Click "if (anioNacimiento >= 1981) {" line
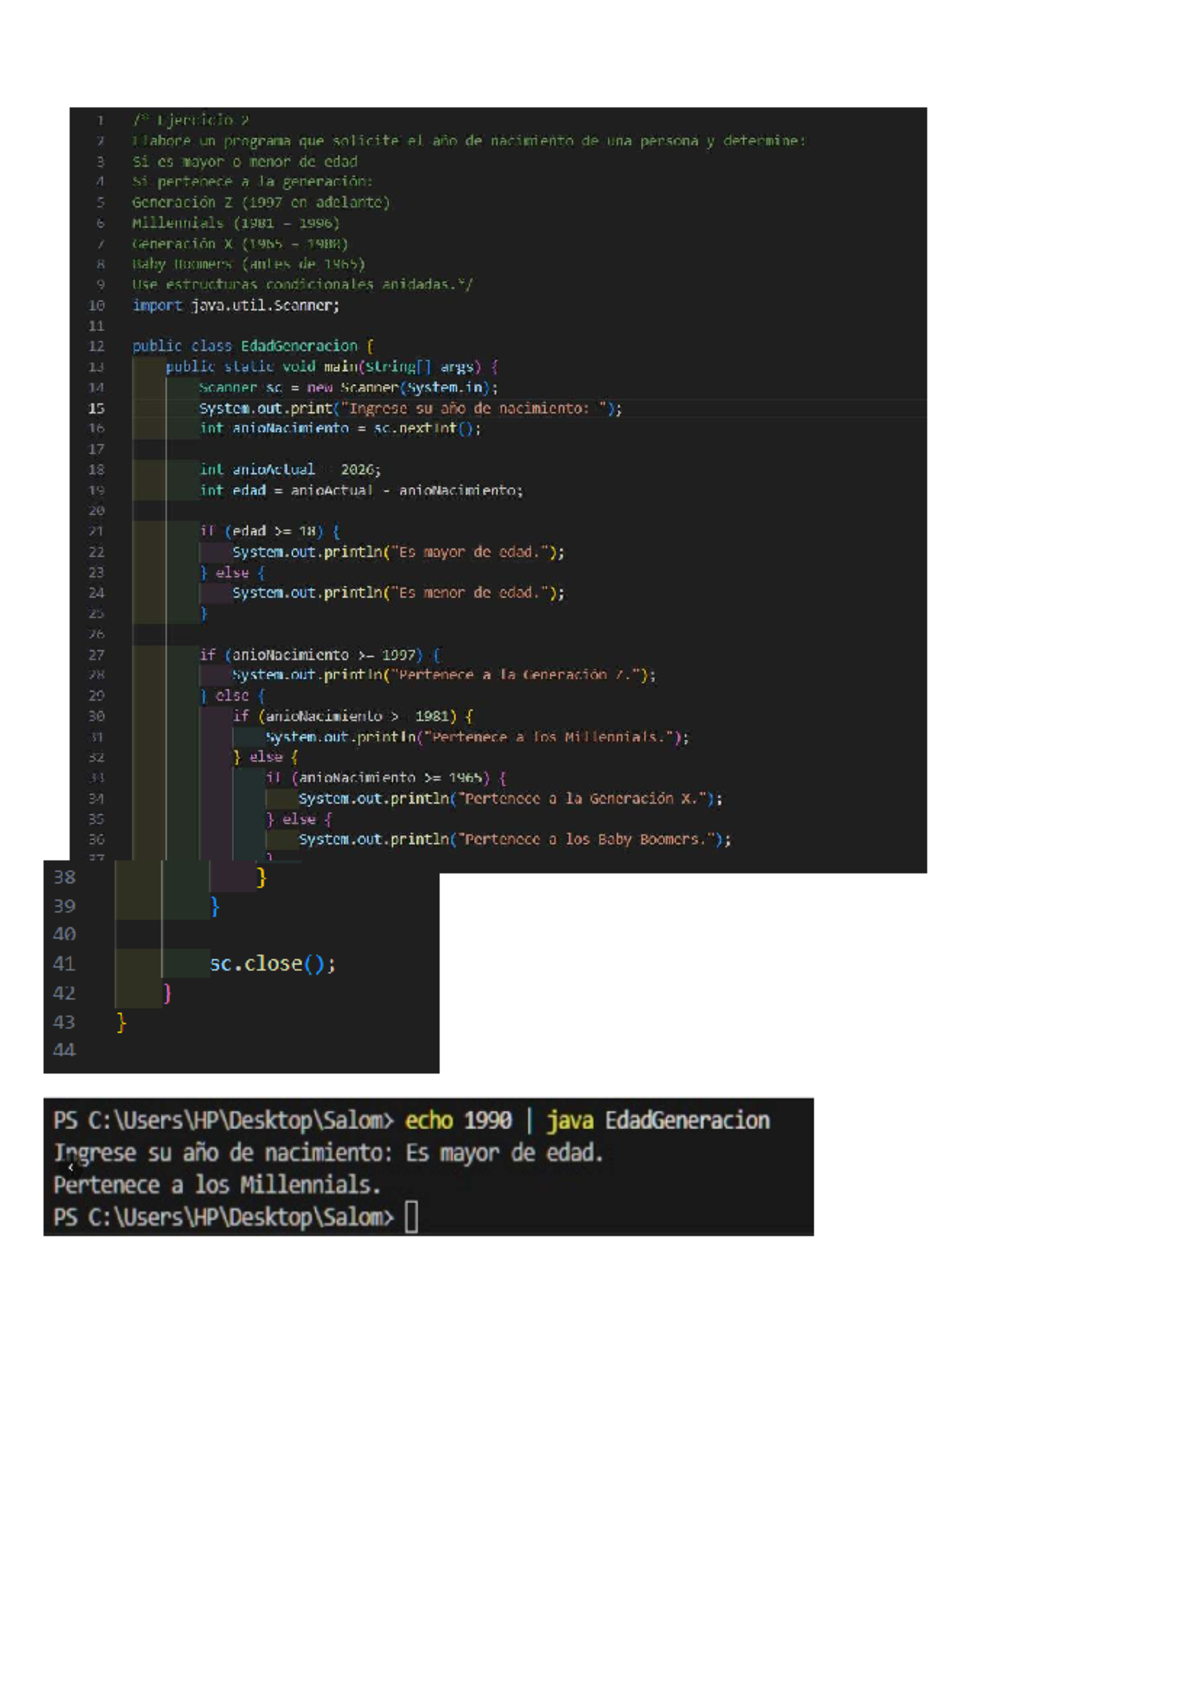1200x1696 pixels. 353,716
